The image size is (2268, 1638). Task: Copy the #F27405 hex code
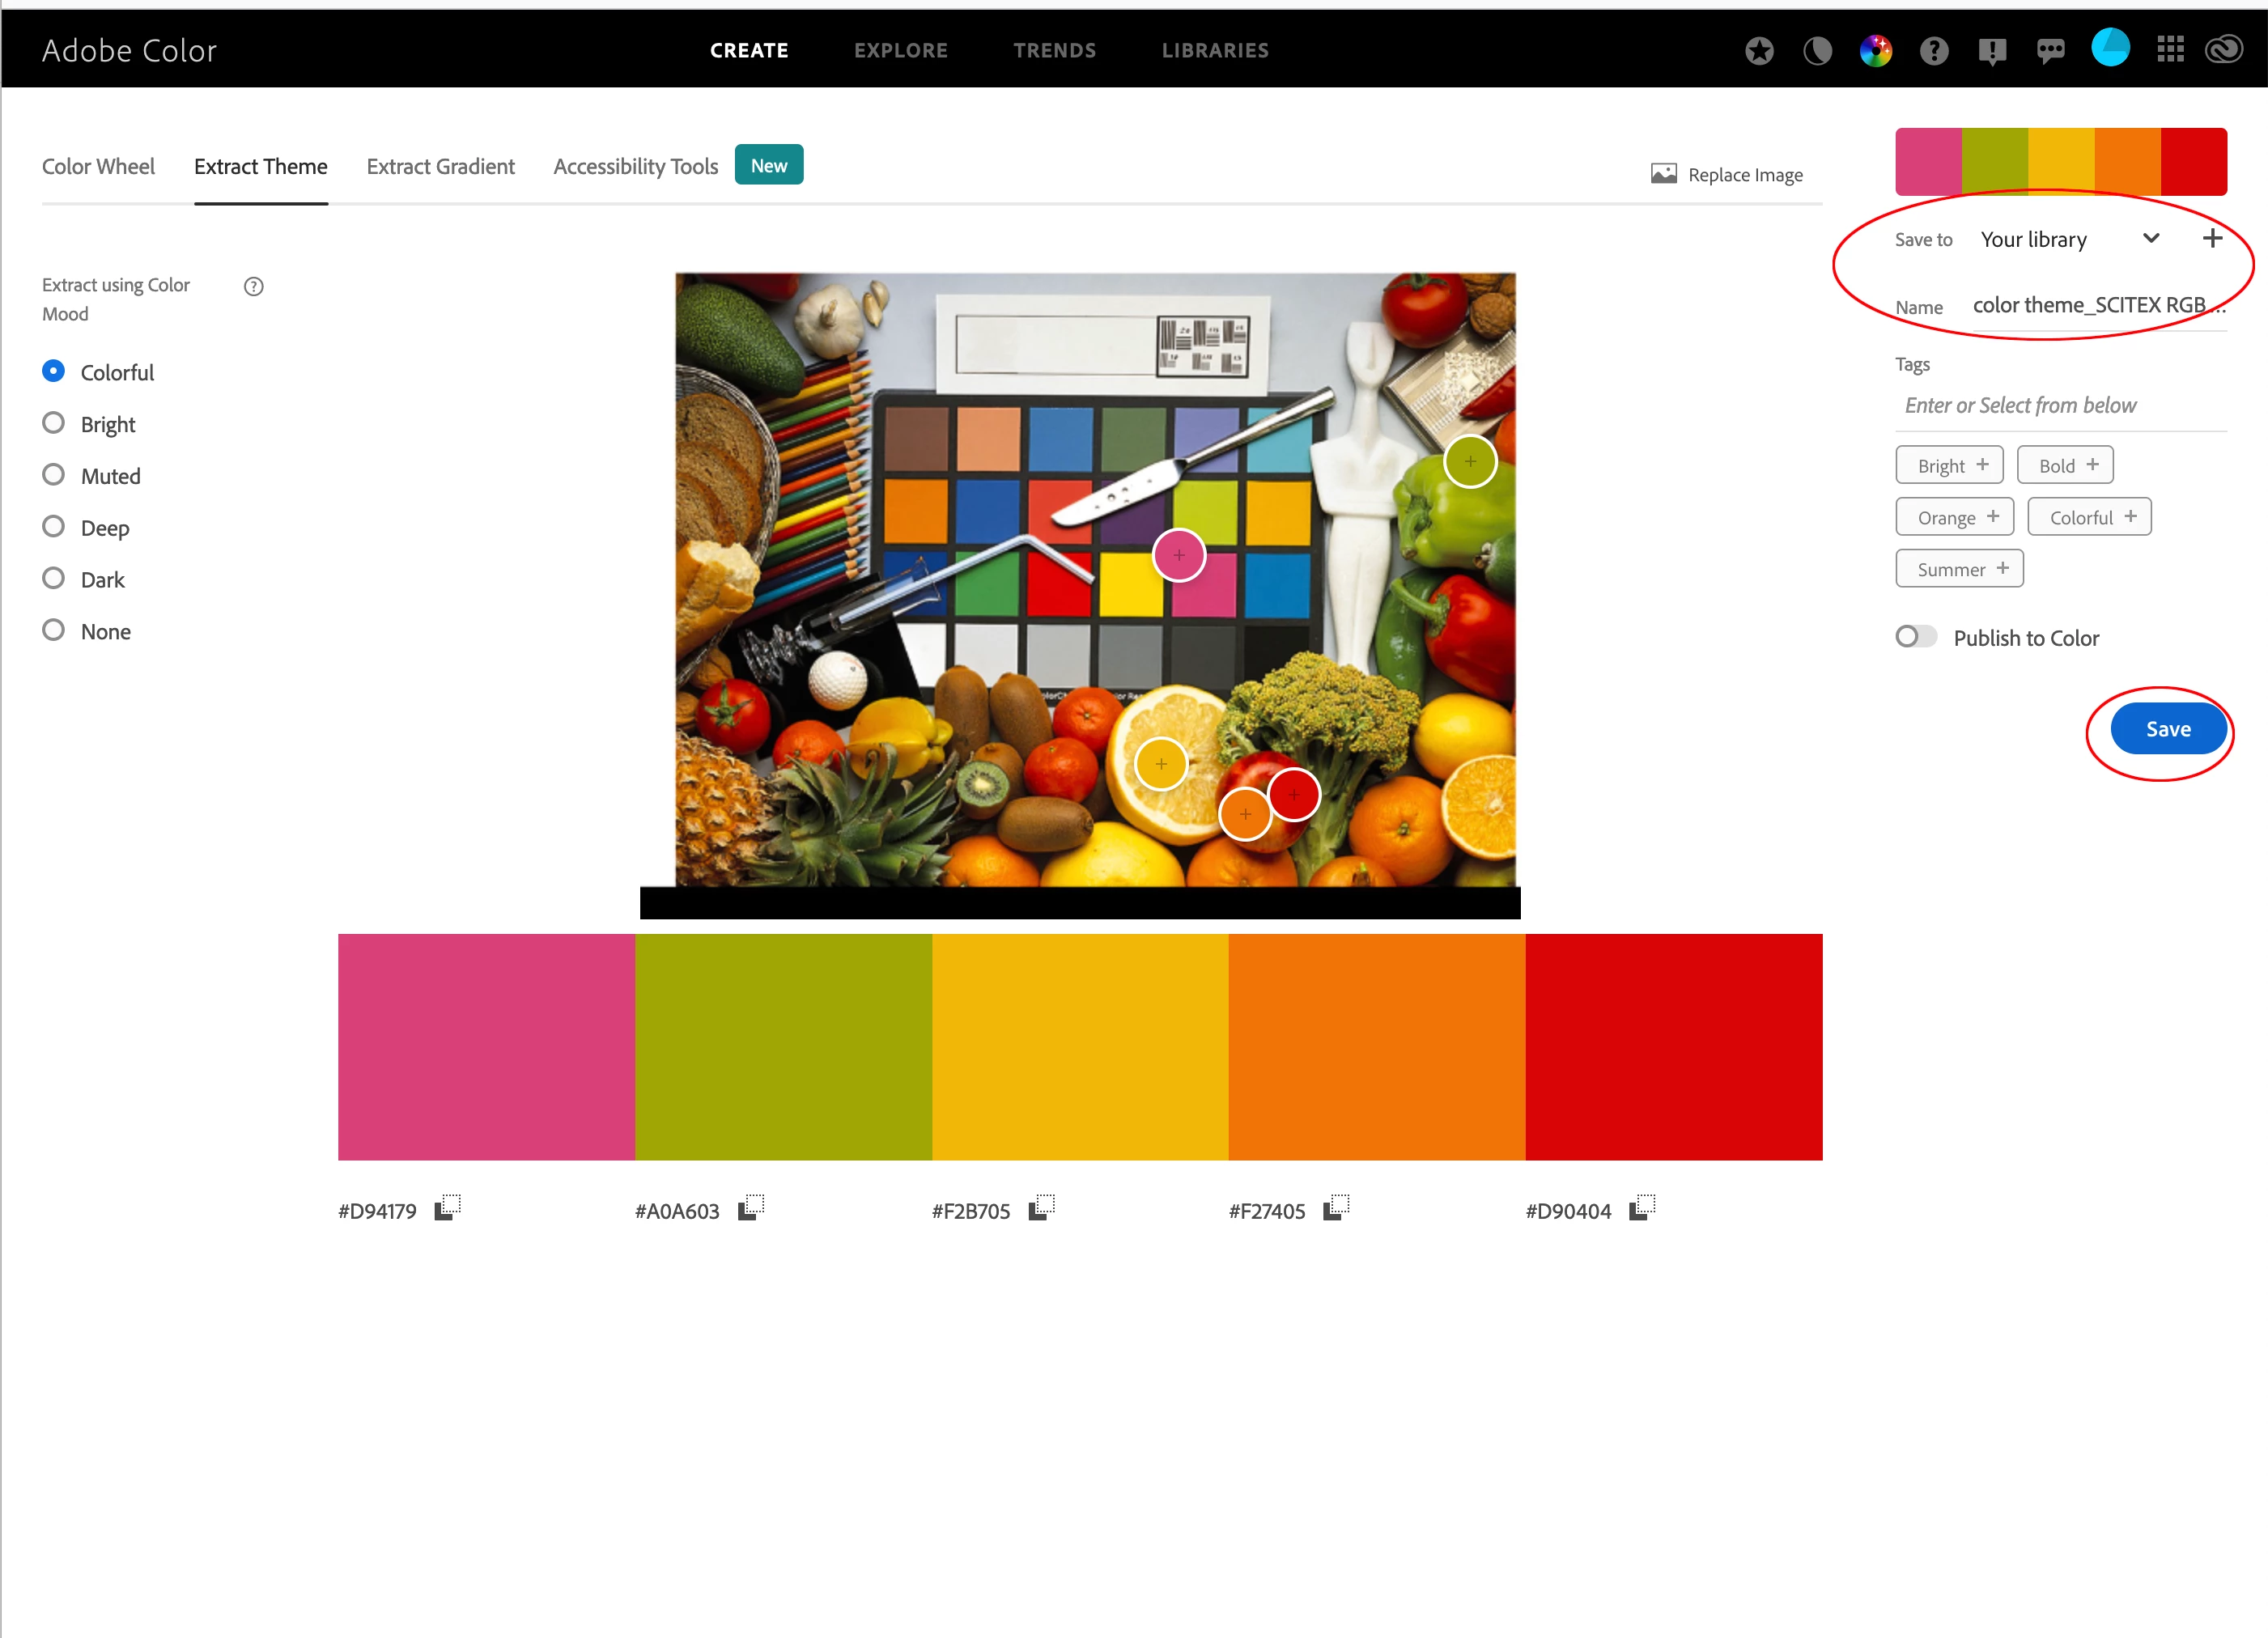tap(1336, 1208)
